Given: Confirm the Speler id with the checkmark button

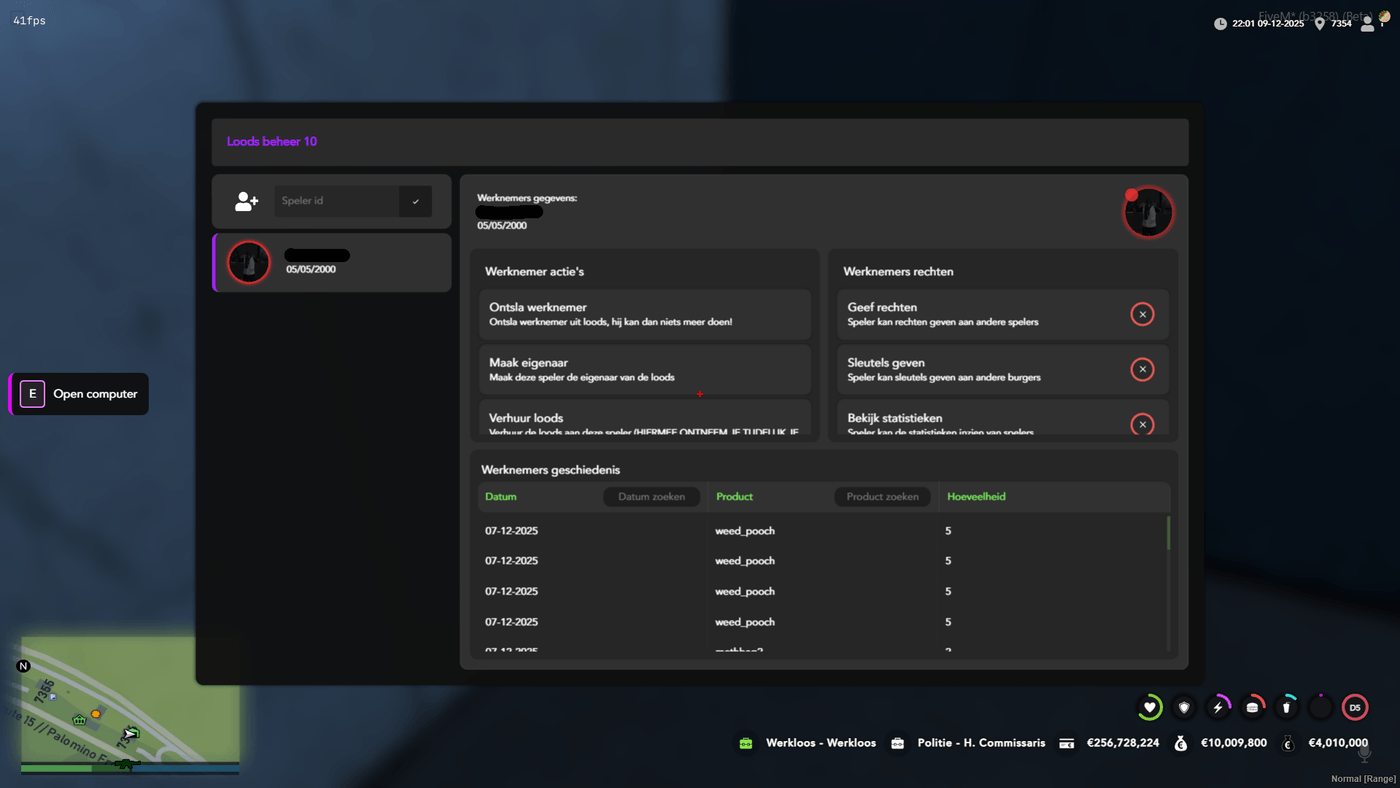Looking at the screenshot, I should 415,201.
